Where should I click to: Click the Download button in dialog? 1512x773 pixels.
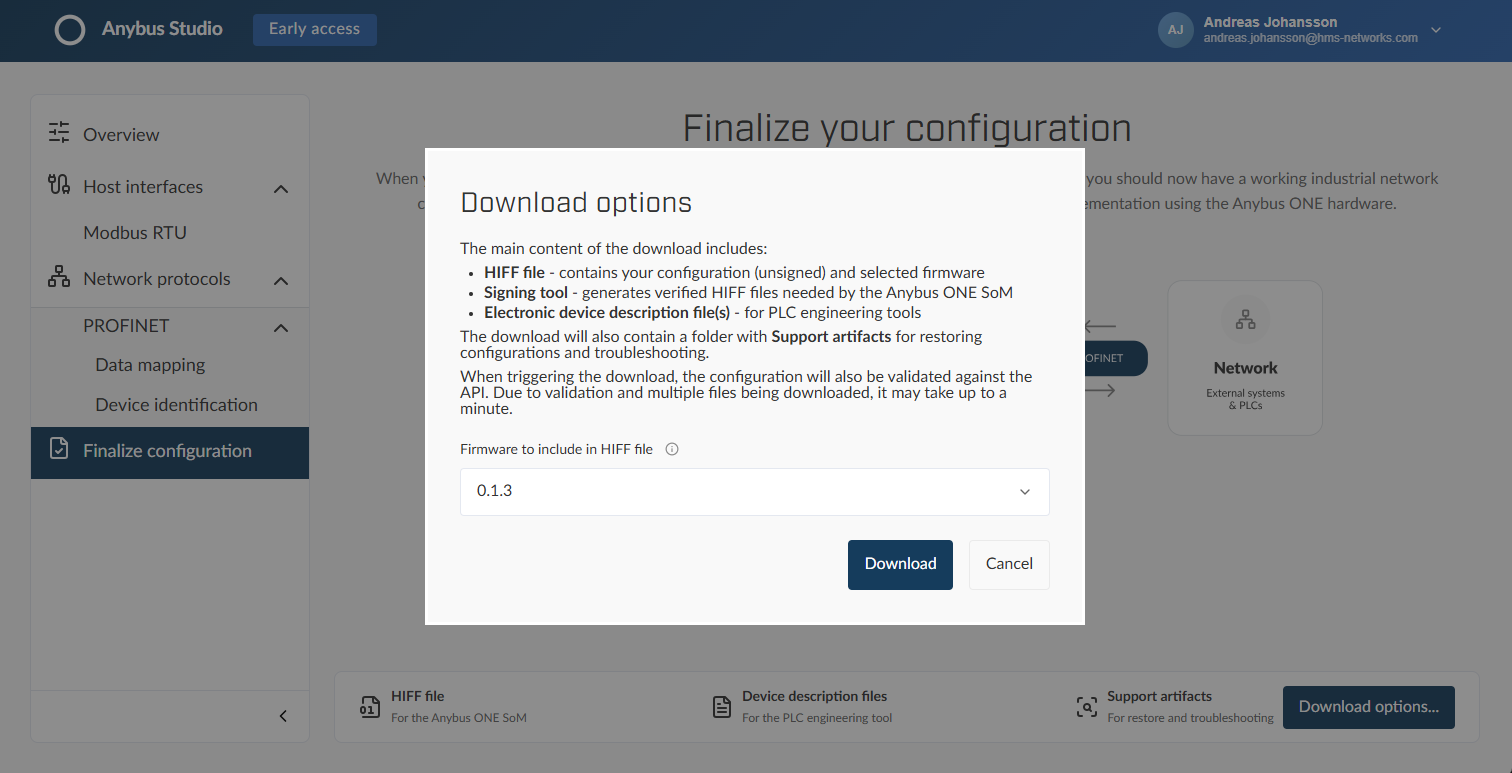point(900,564)
